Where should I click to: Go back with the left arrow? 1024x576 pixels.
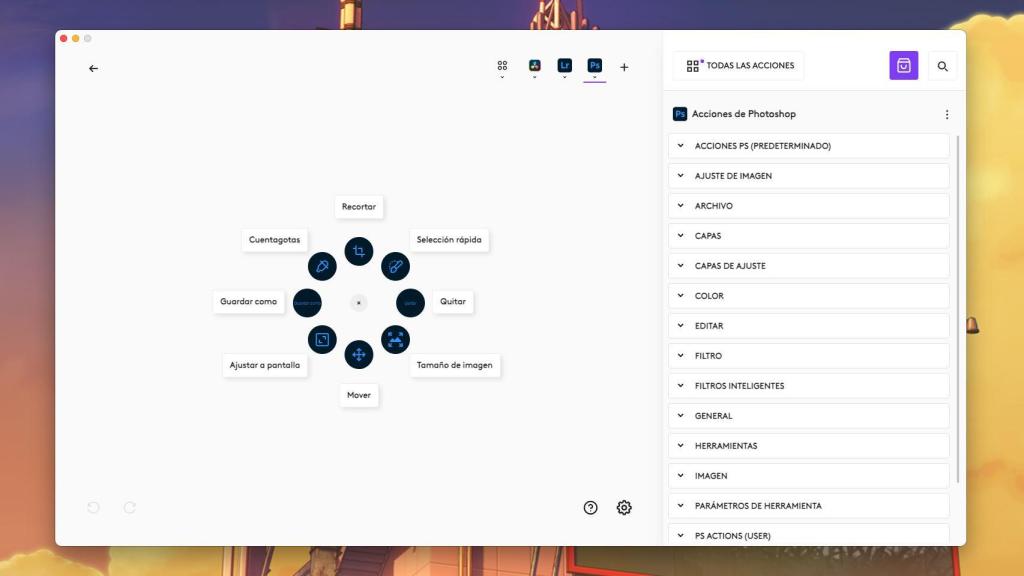click(93, 68)
